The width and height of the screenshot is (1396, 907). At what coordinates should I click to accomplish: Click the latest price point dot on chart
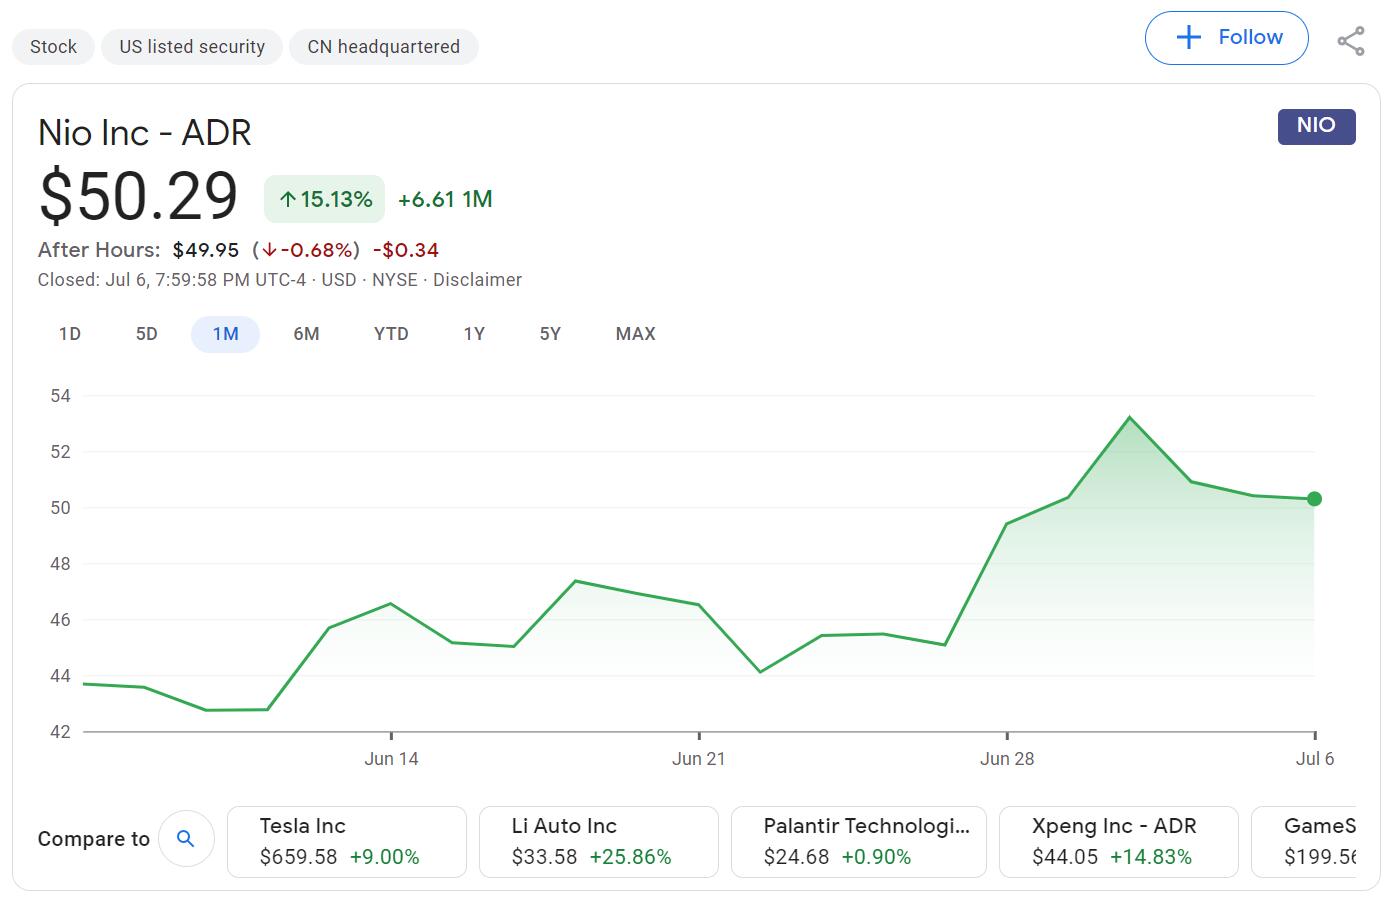click(1314, 499)
